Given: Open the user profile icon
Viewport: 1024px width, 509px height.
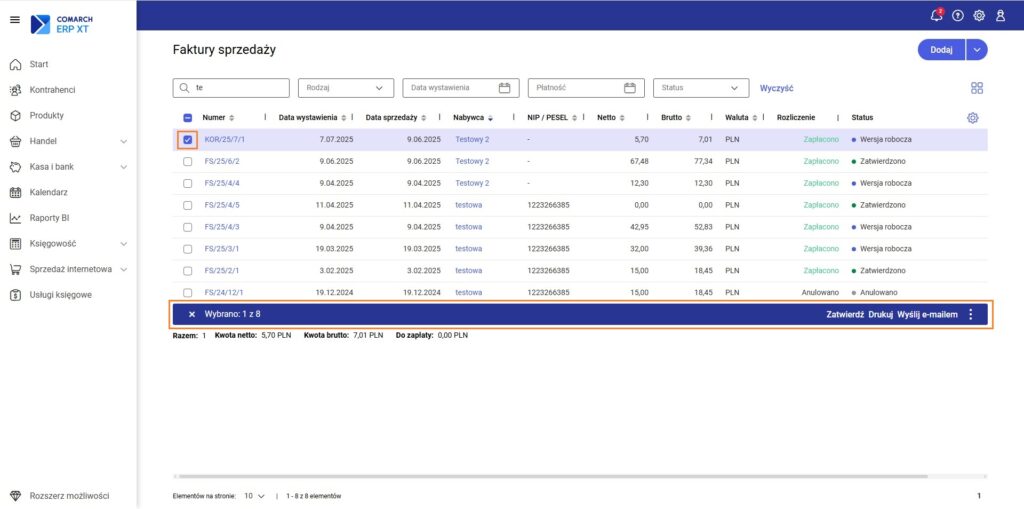Looking at the screenshot, I should (1000, 15).
